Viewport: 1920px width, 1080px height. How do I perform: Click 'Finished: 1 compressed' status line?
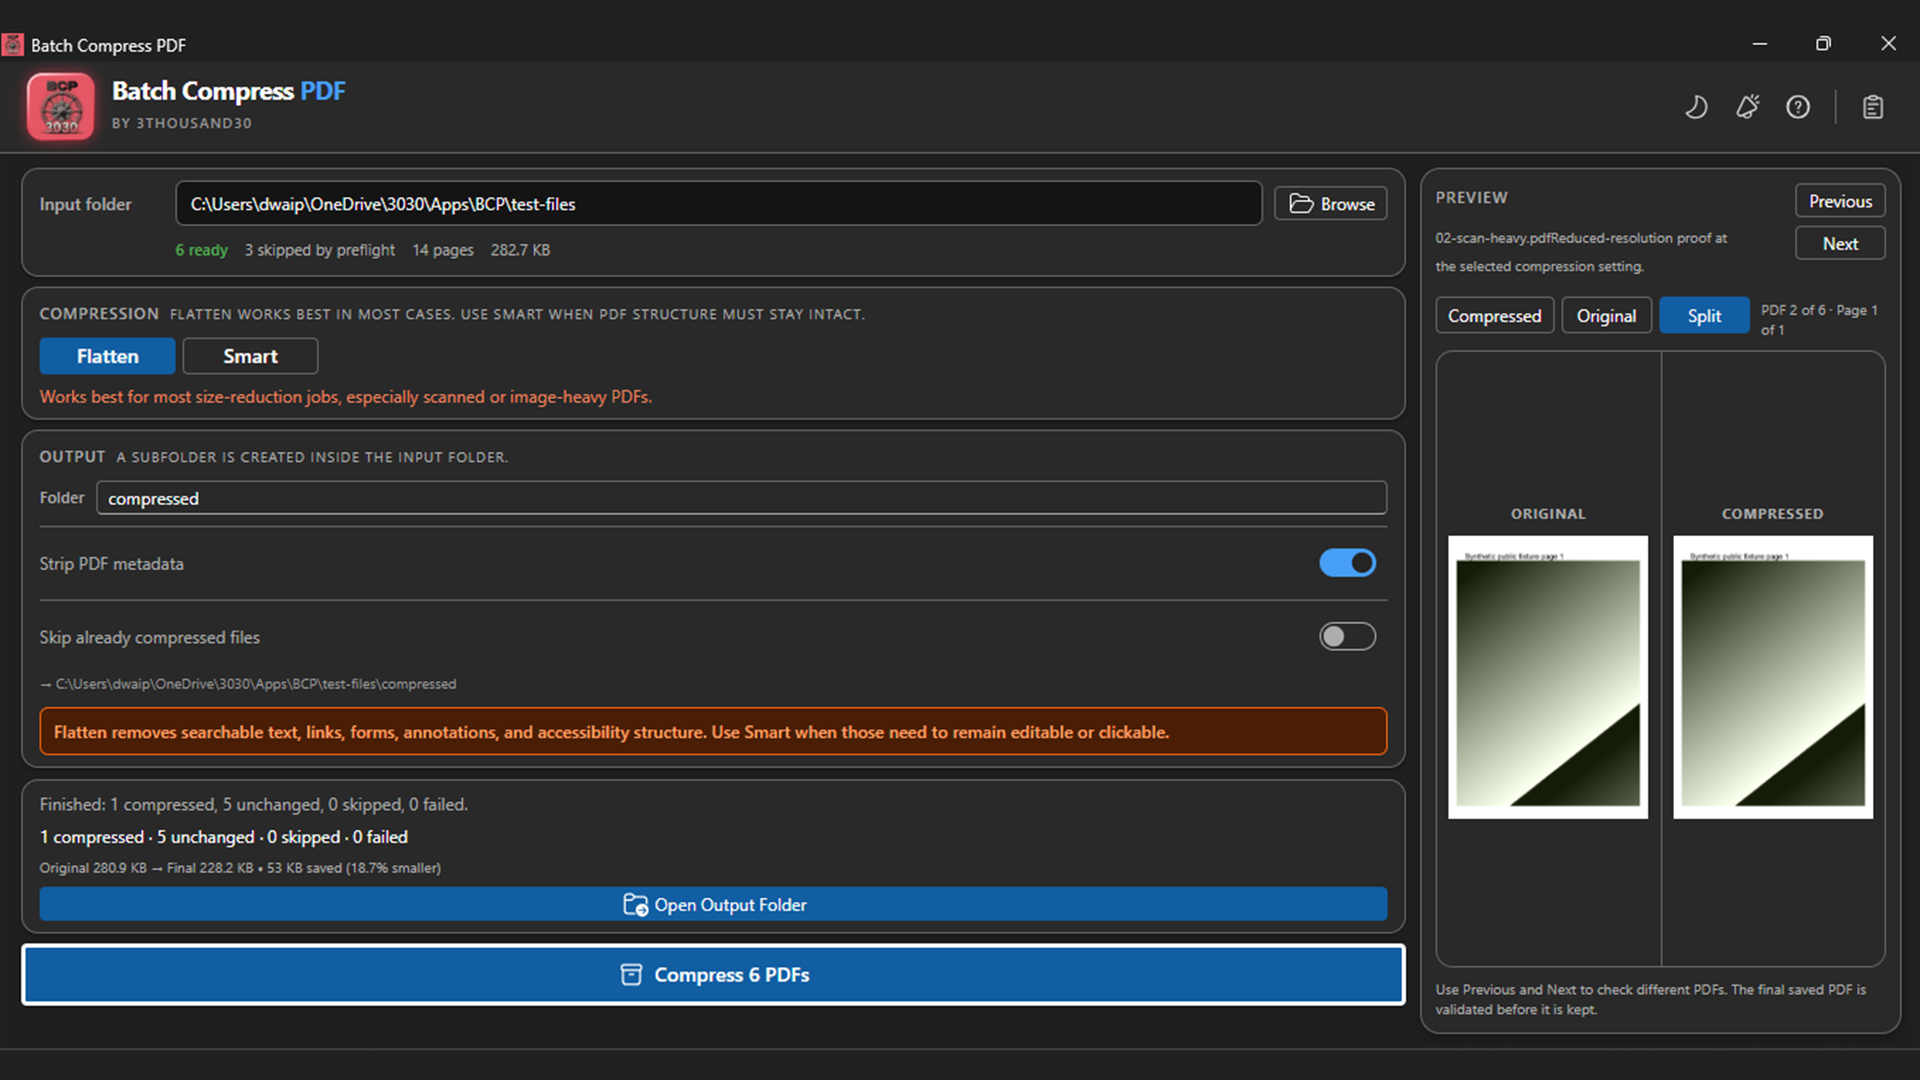[x=254, y=805]
